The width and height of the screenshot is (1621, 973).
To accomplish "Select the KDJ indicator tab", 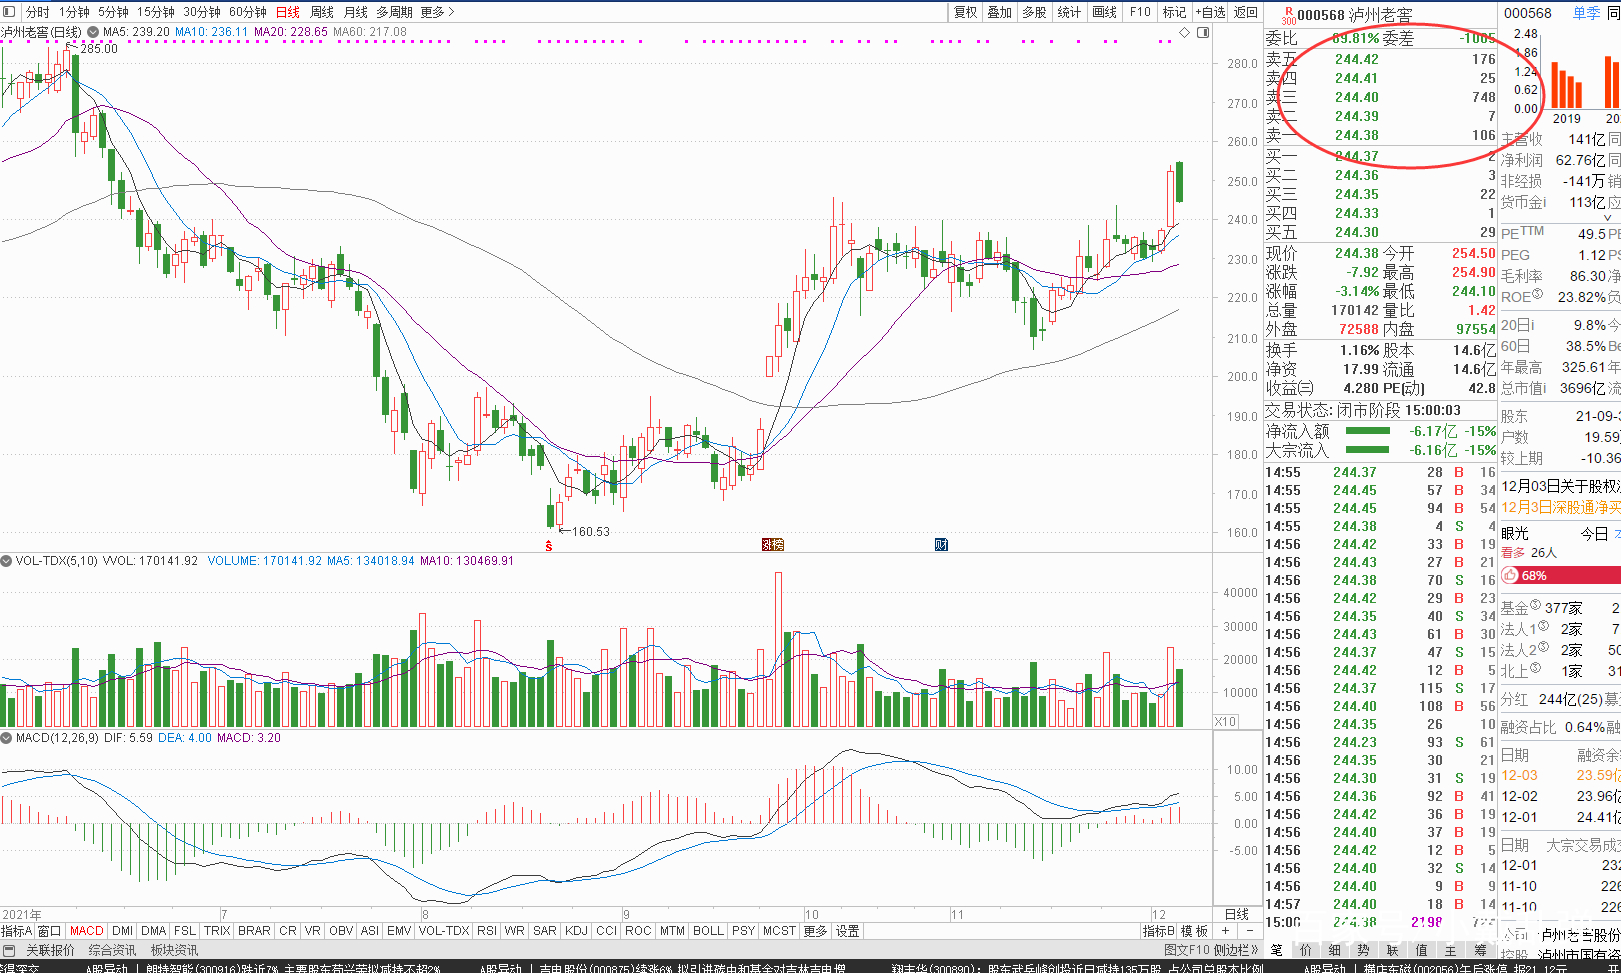I will [576, 931].
